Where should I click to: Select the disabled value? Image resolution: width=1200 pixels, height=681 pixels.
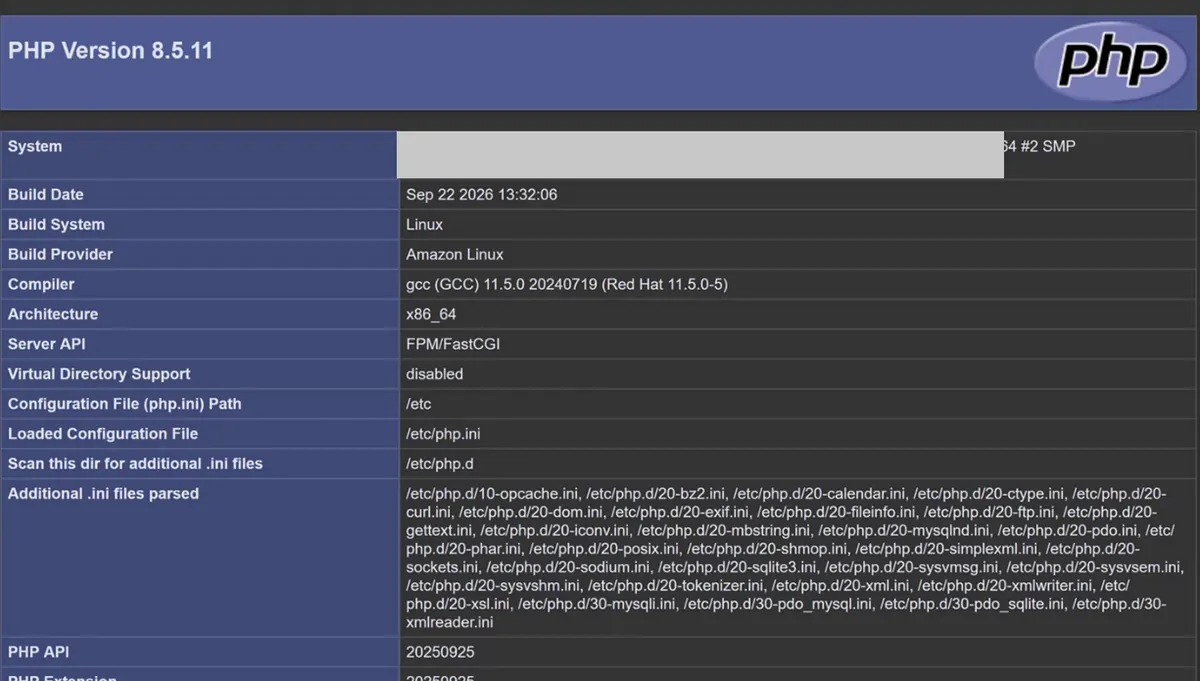(435, 374)
